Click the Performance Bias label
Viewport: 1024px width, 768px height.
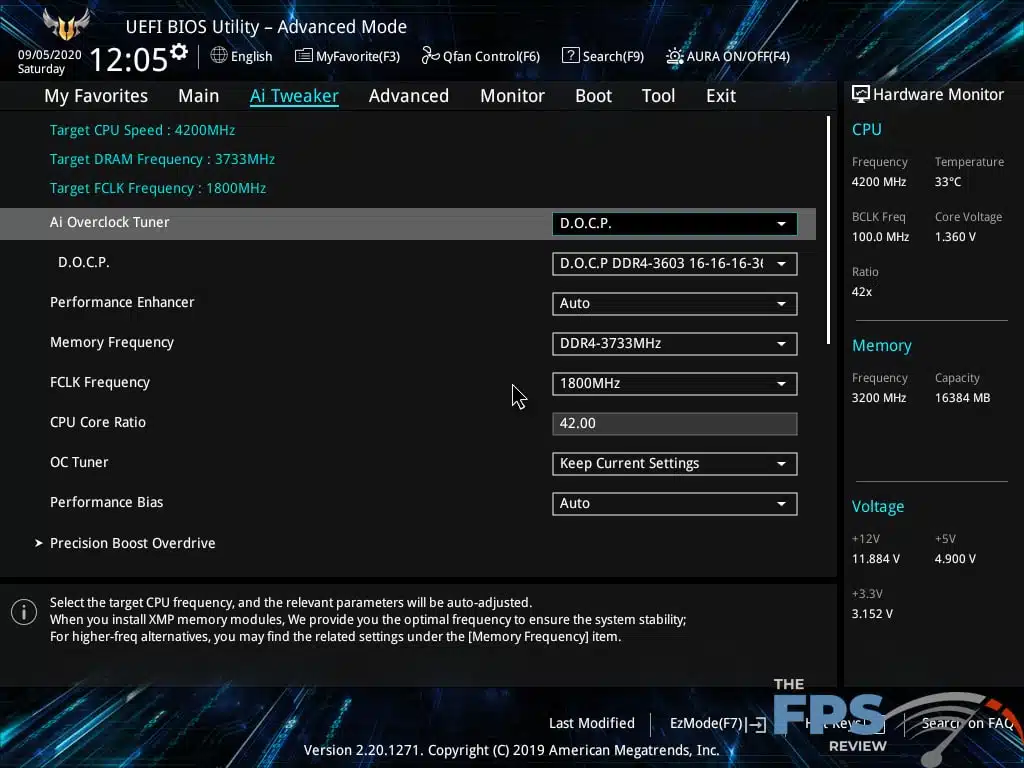(106, 502)
